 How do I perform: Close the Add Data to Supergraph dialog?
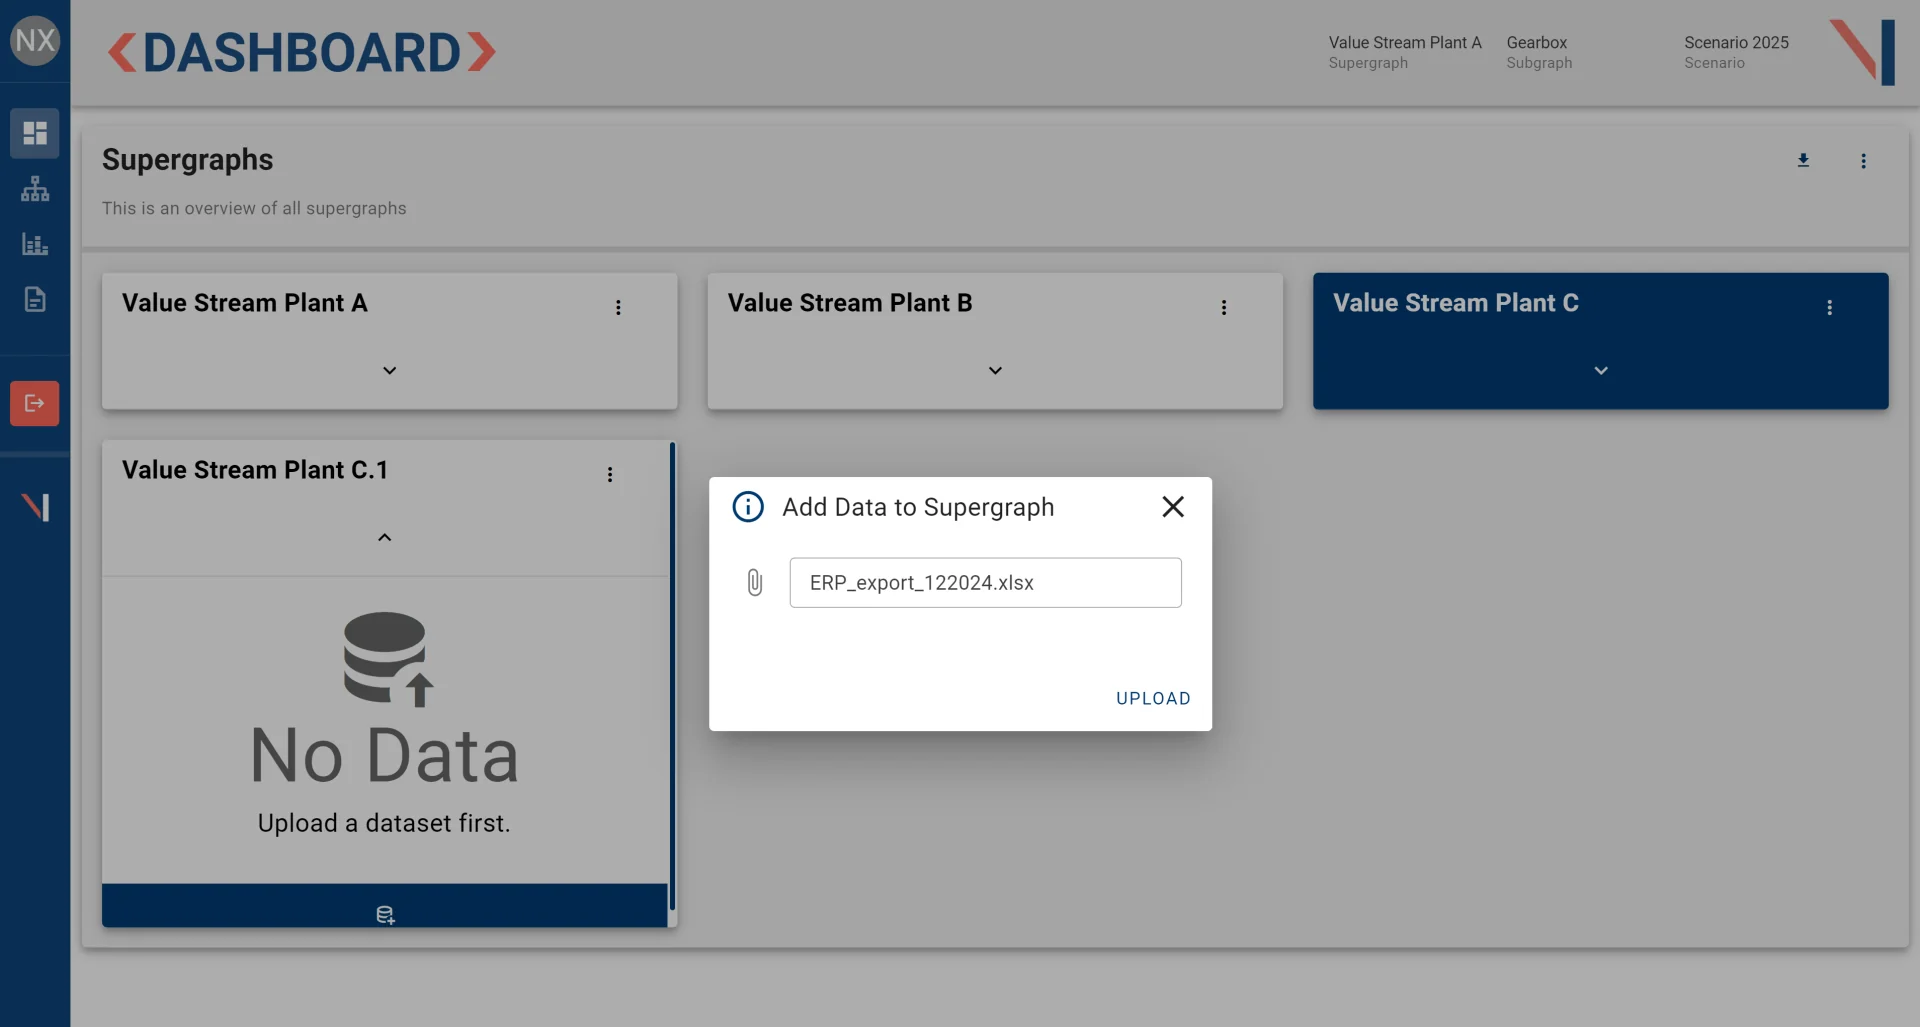pyautogui.click(x=1173, y=507)
